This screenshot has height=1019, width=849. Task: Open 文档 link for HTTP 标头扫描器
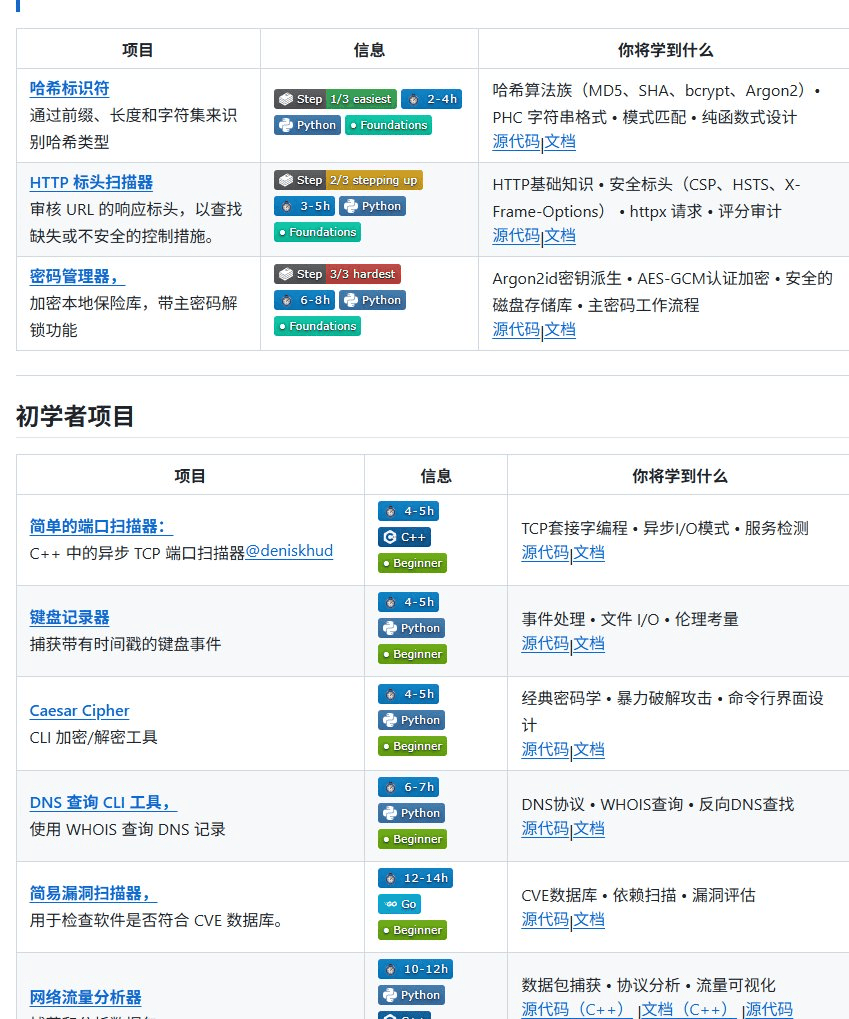tap(560, 236)
